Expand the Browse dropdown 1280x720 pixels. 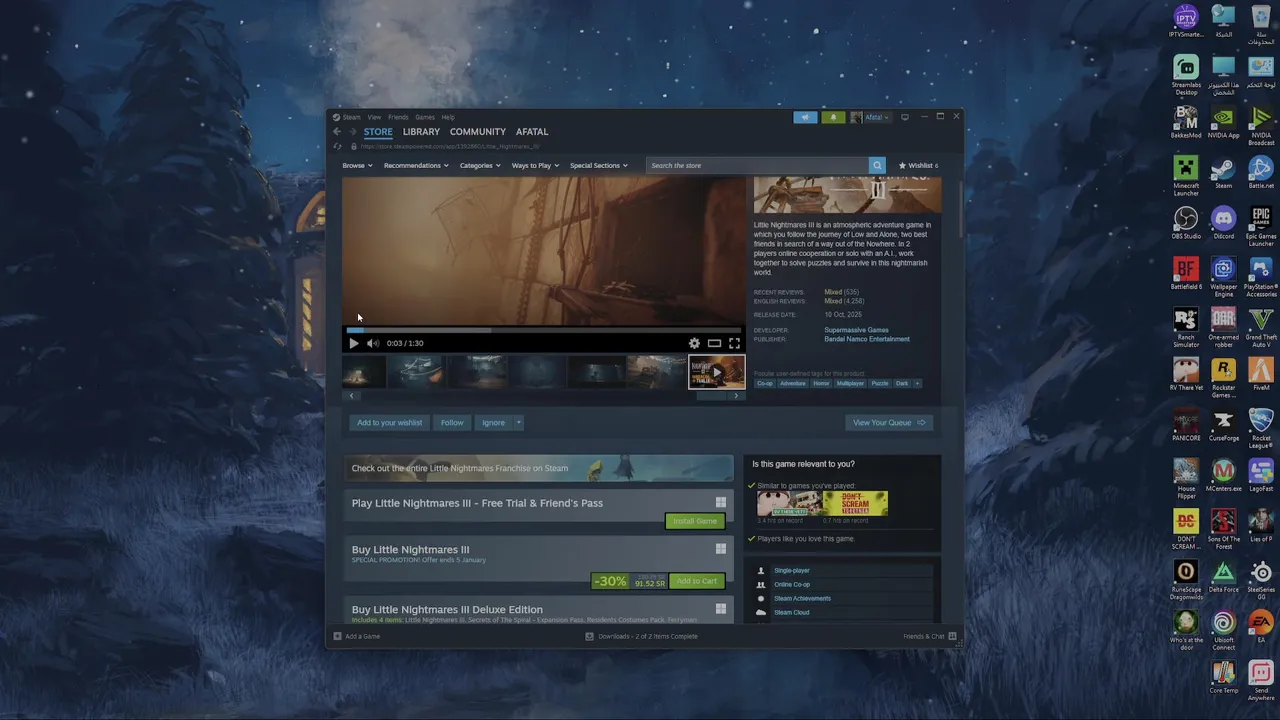pyautogui.click(x=357, y=165)
